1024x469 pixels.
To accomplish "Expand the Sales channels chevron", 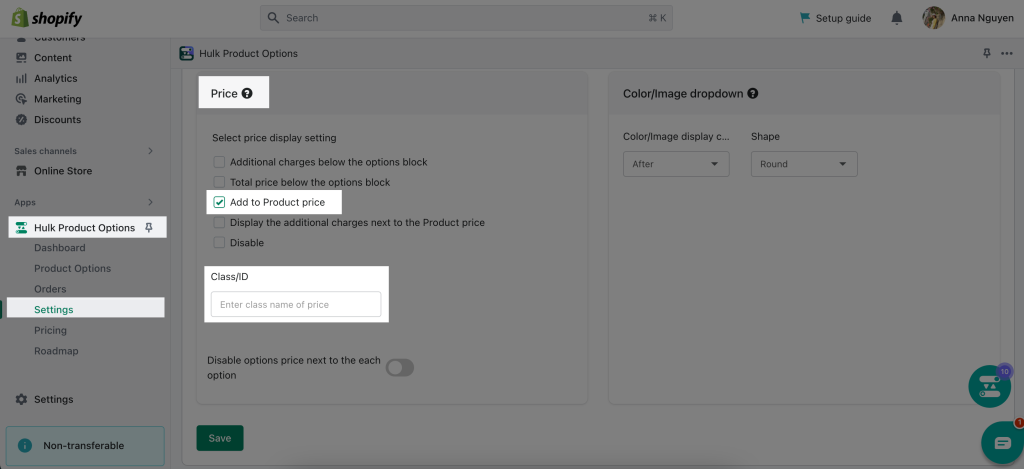I will pos(150,151).
